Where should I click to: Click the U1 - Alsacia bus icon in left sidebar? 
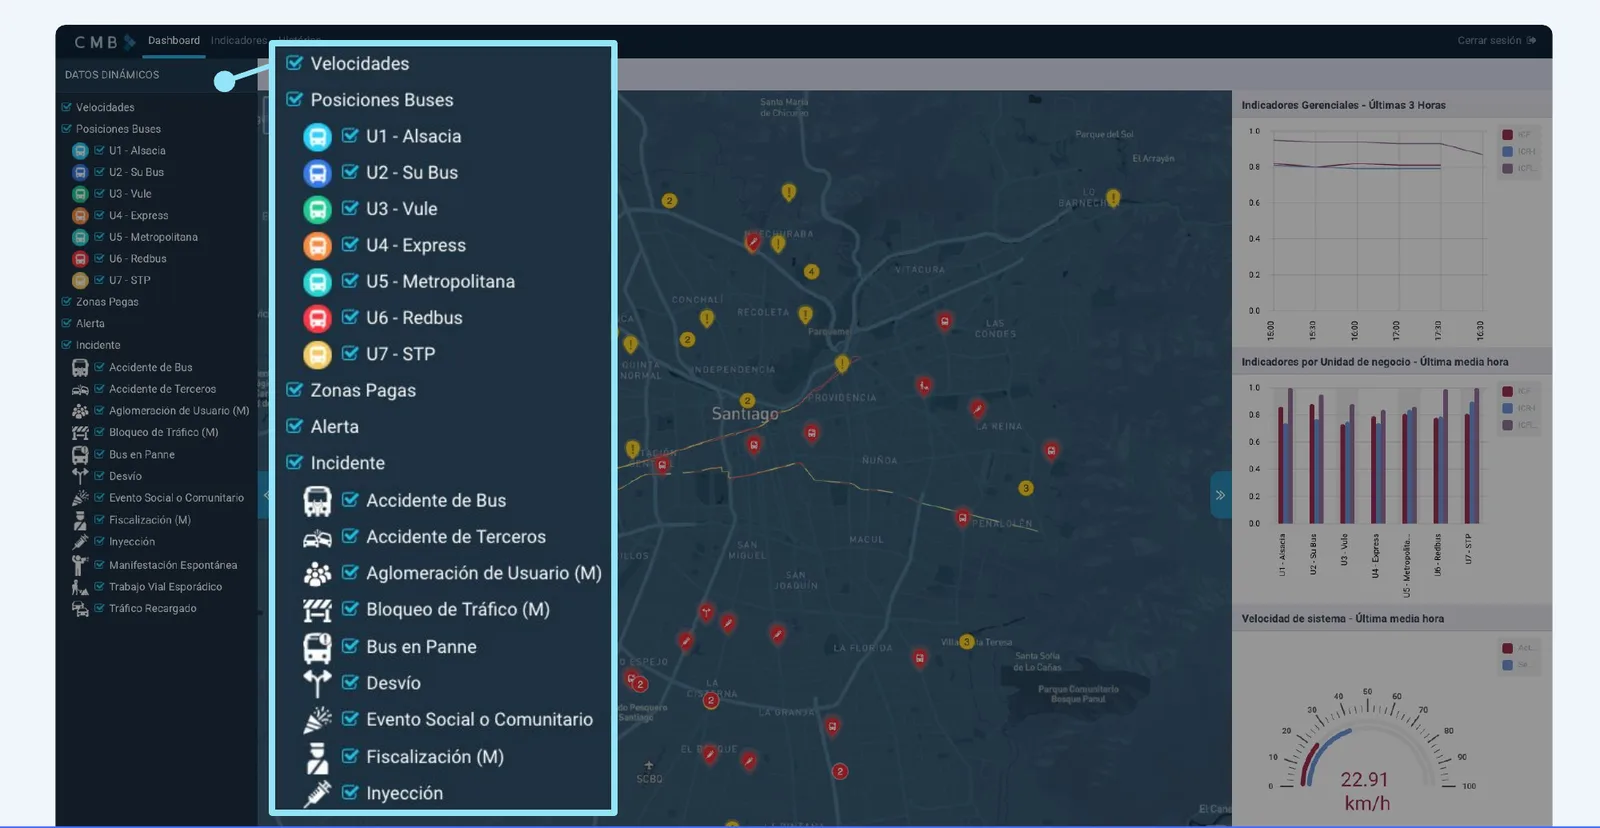(x=80, y=151)
